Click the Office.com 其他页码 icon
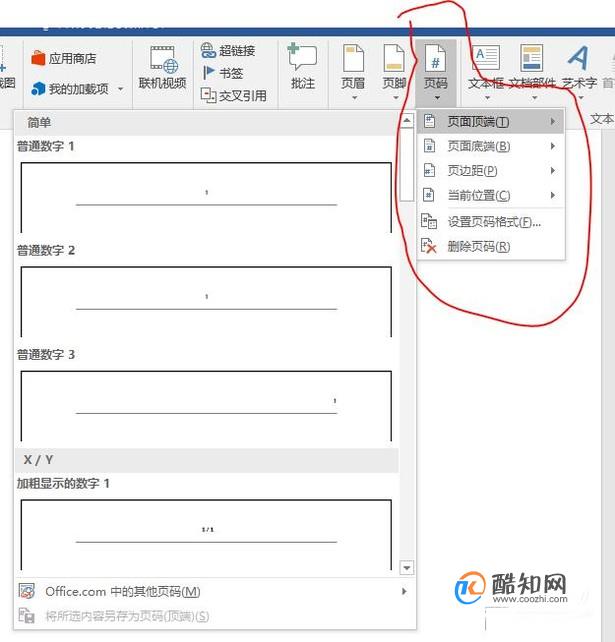The width and height of the screenshot is (615, 642). (27, 591)
